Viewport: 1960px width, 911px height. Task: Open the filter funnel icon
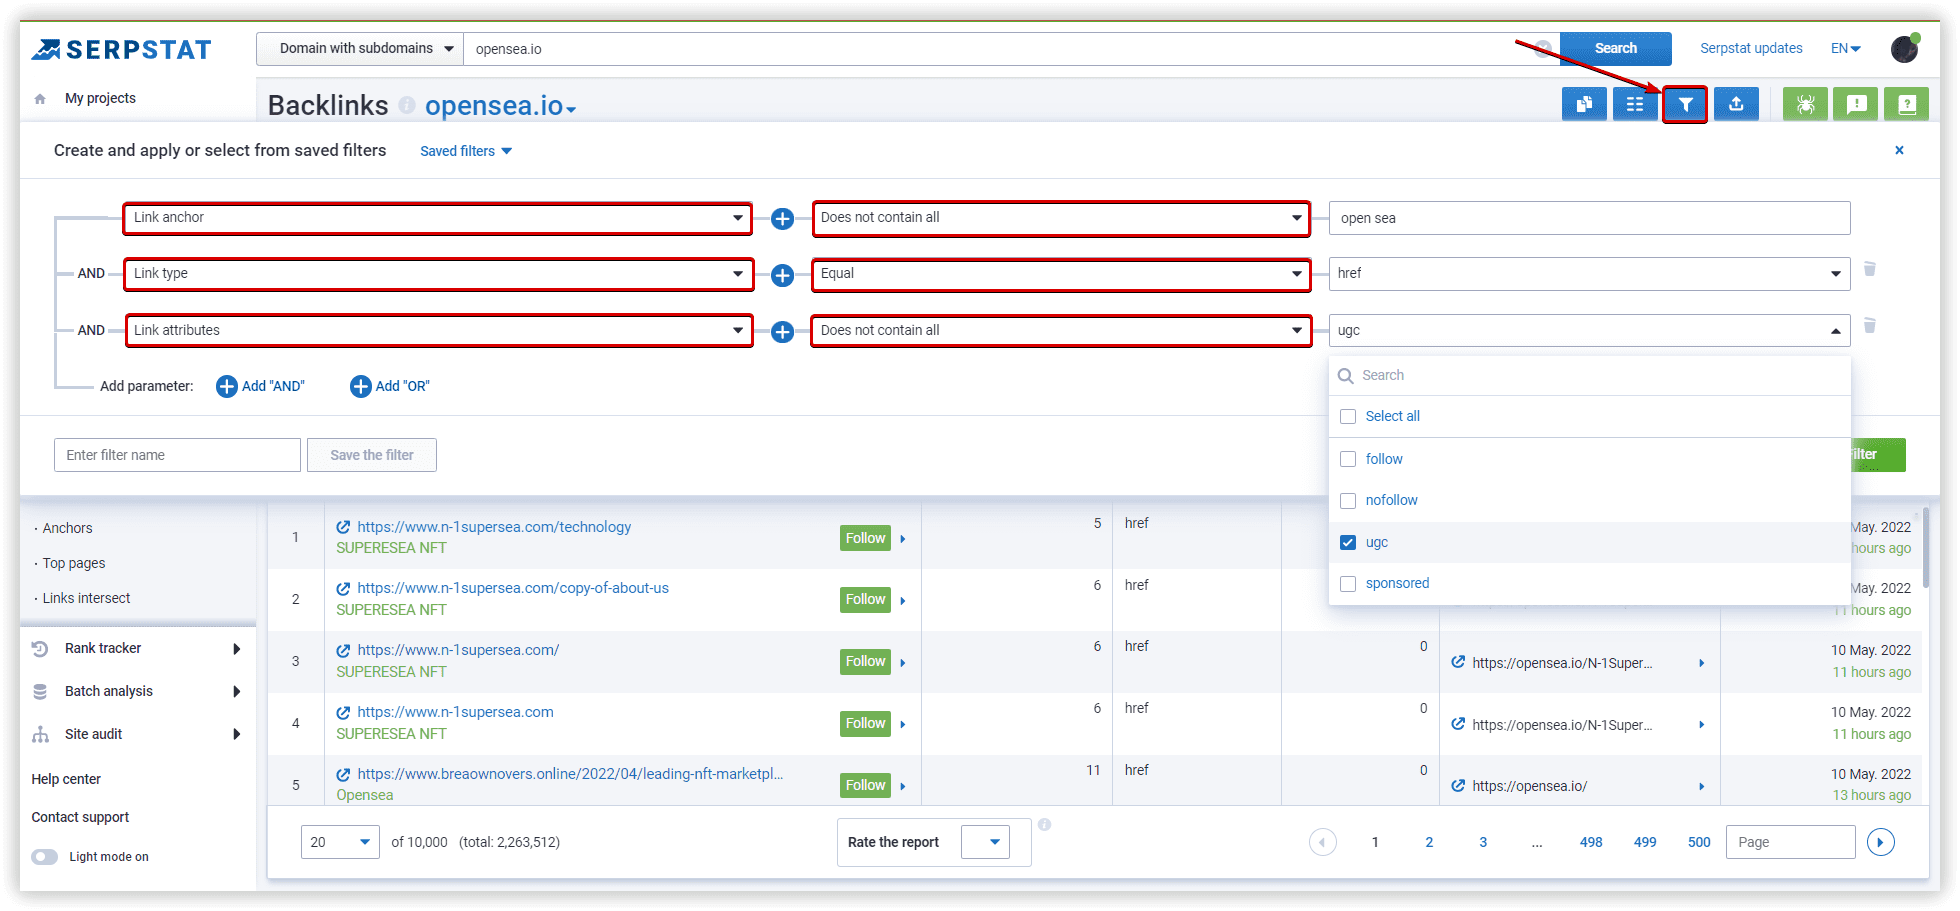[1685, 104]
